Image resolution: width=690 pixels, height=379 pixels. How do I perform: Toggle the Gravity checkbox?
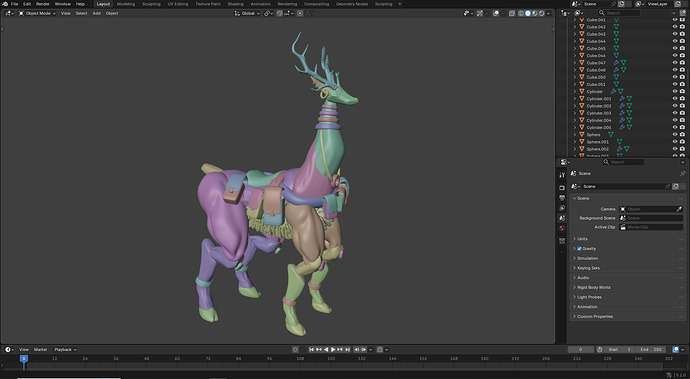(579, 249)
